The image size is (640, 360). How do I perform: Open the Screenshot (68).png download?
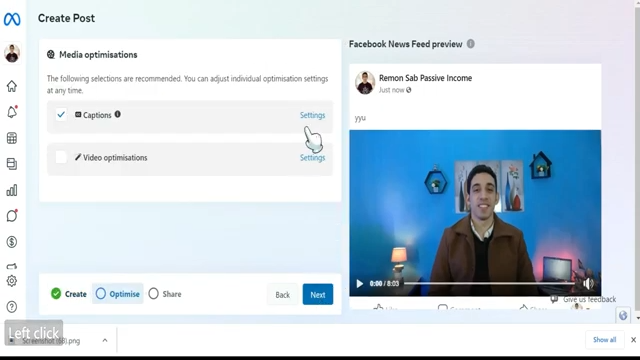coord(51,341)
